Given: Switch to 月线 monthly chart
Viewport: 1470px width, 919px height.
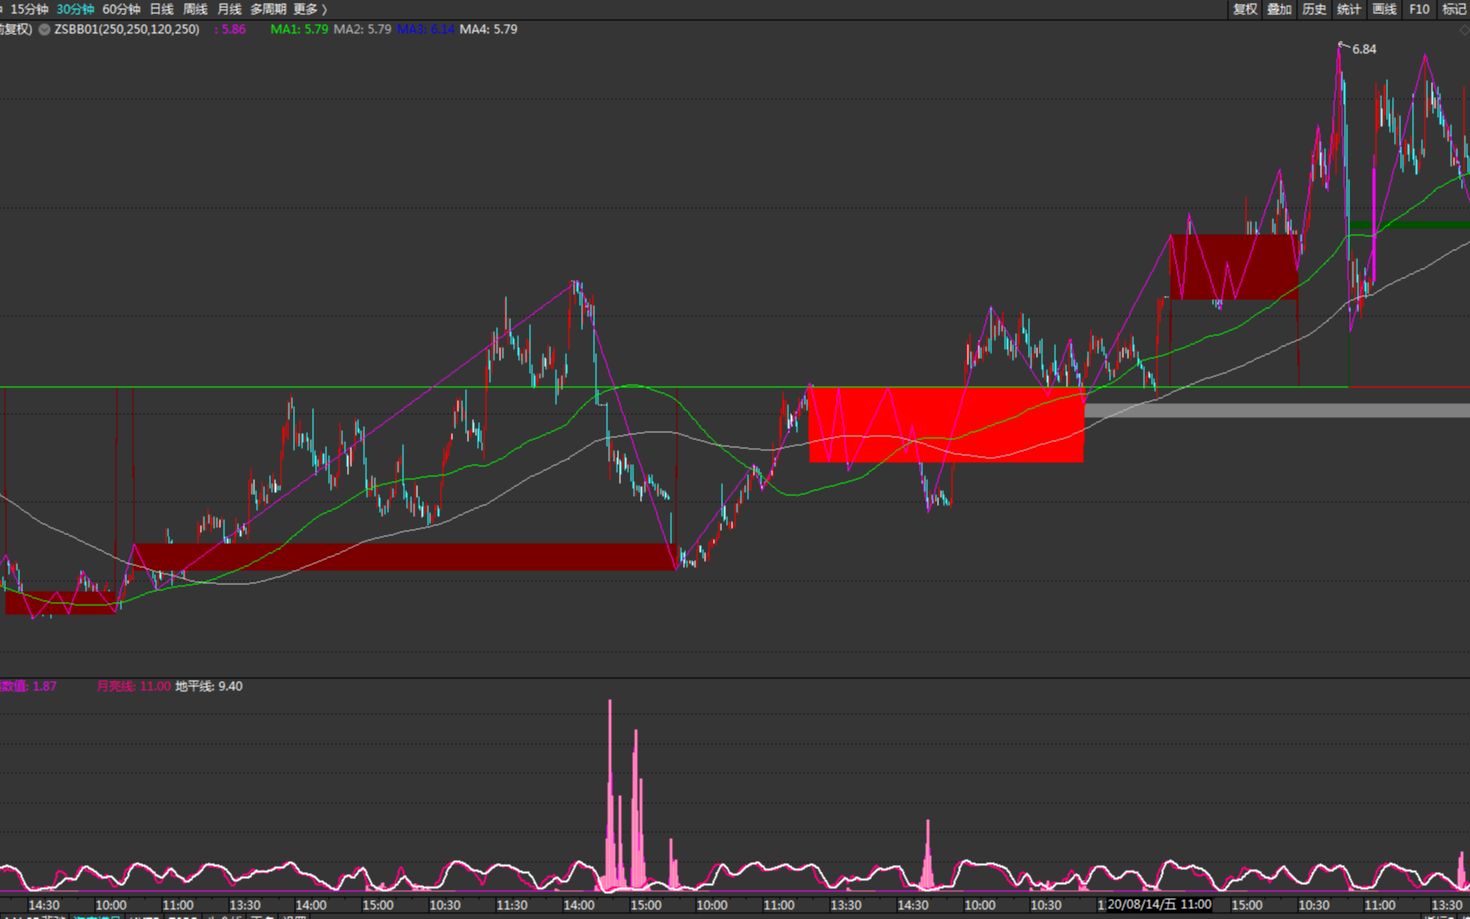Looking at the screenshot, I should pos(229,9).
